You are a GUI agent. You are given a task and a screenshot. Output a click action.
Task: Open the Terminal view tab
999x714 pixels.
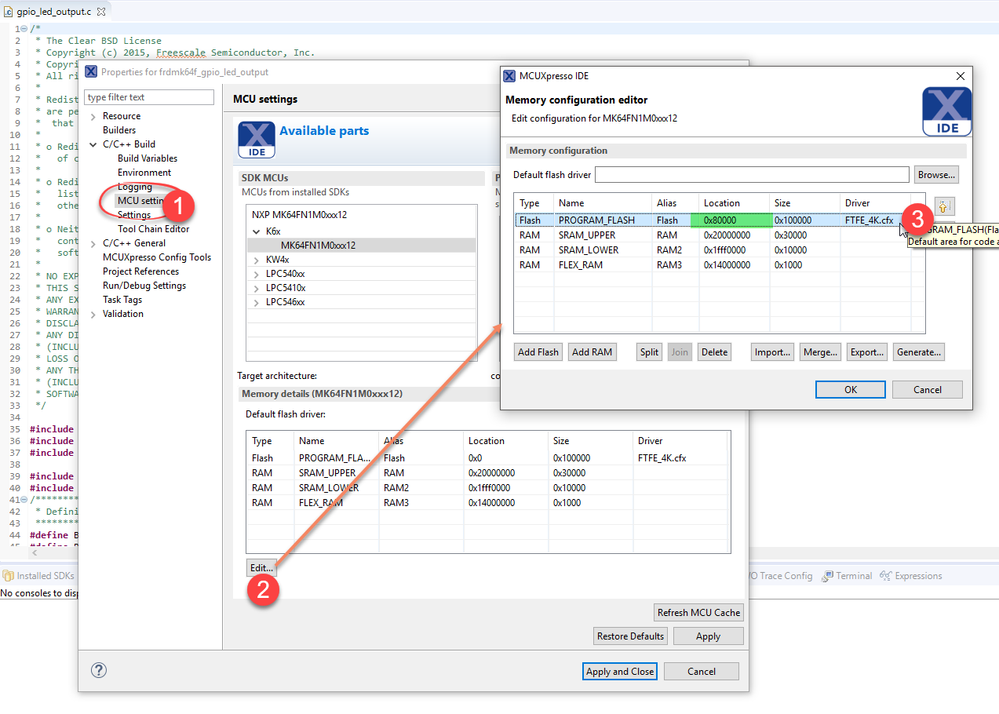847,576
